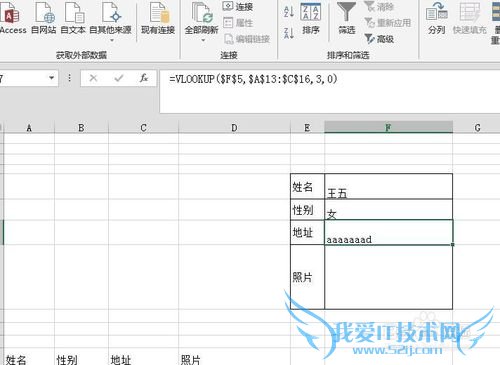Select cell containing aaaaaaad
Screen dimensions: 500x365
(388, 232)
